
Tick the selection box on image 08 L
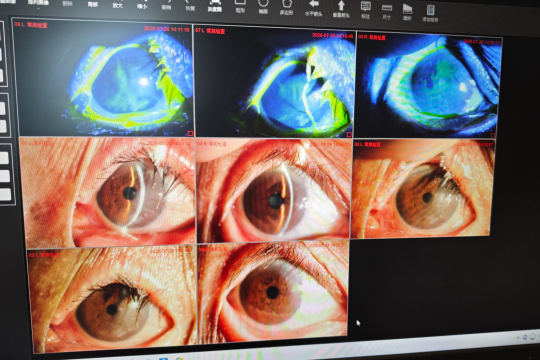pos(190,133)
